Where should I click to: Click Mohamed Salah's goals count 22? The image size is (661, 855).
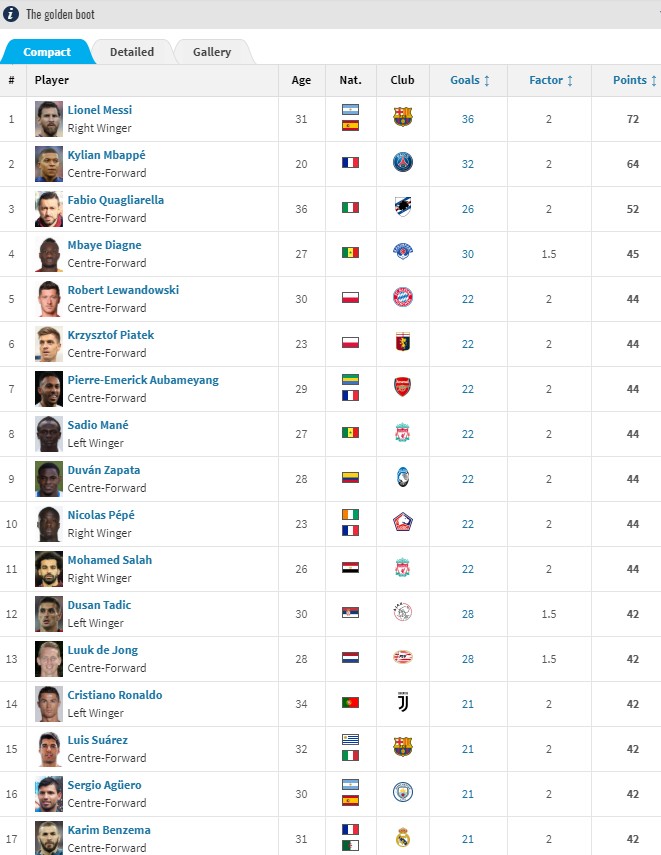(468, 569)
